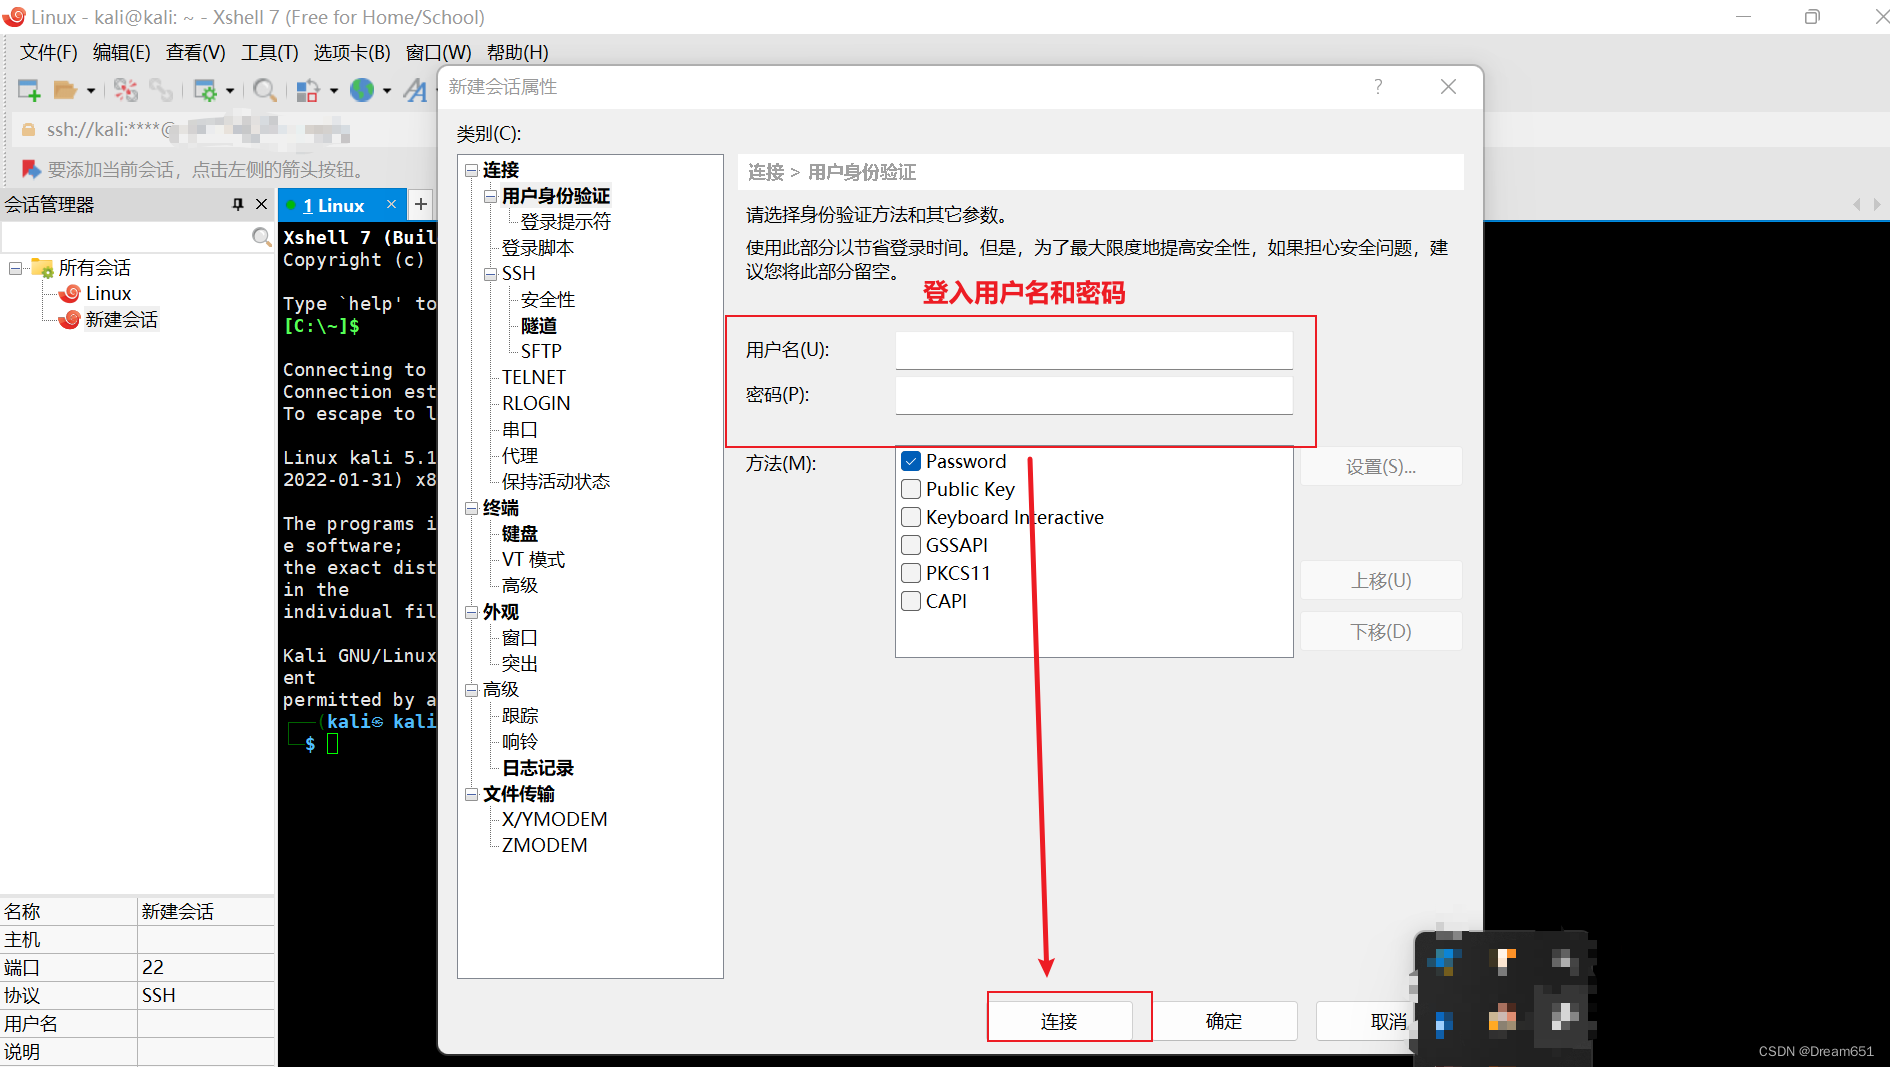Click the layout arrange toolbar icon
The image size is (1890, 1067).
coord(308,90)
